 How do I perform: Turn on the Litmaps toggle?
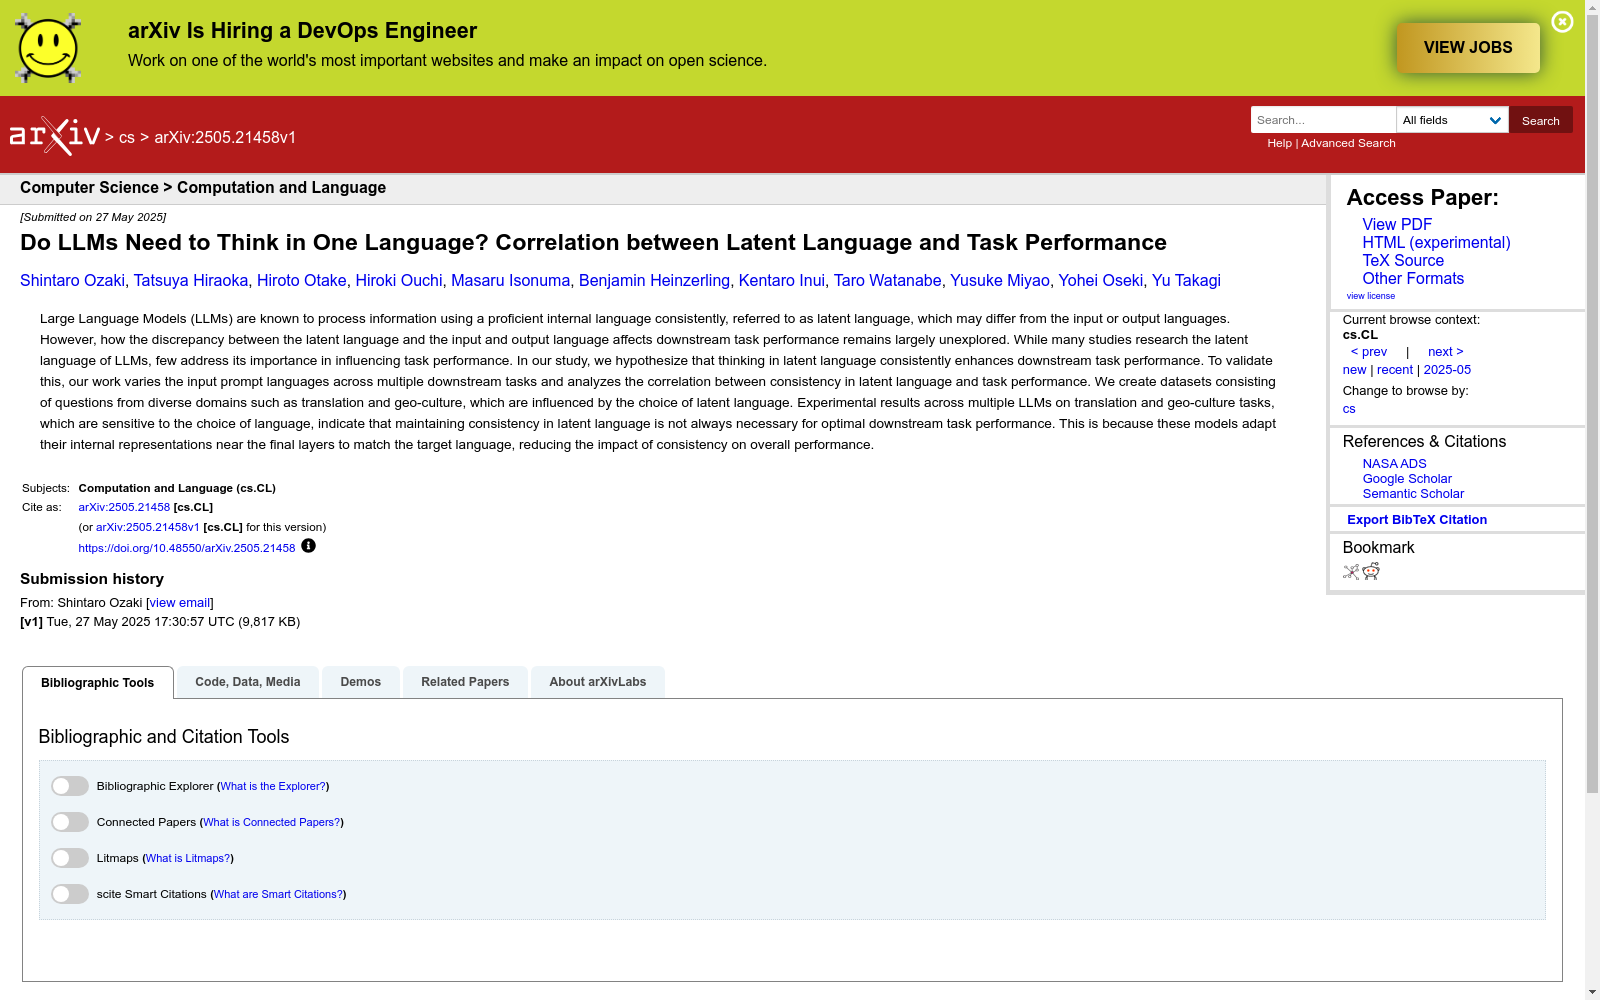pyautogui.click(x=70, y=858)
